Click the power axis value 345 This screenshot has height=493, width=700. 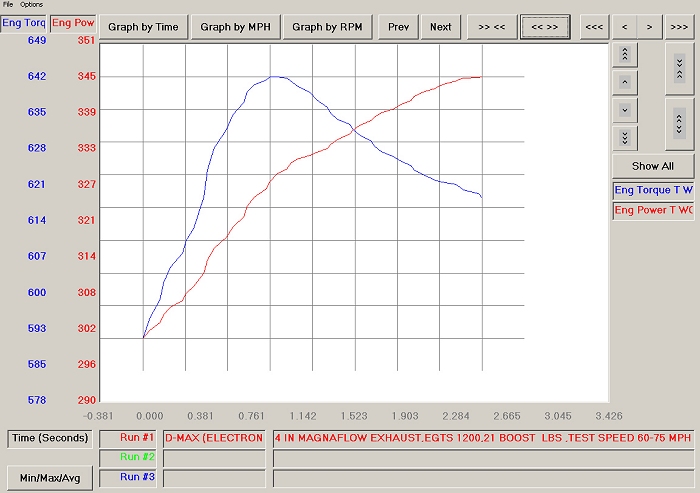click(x=87, y=76)
